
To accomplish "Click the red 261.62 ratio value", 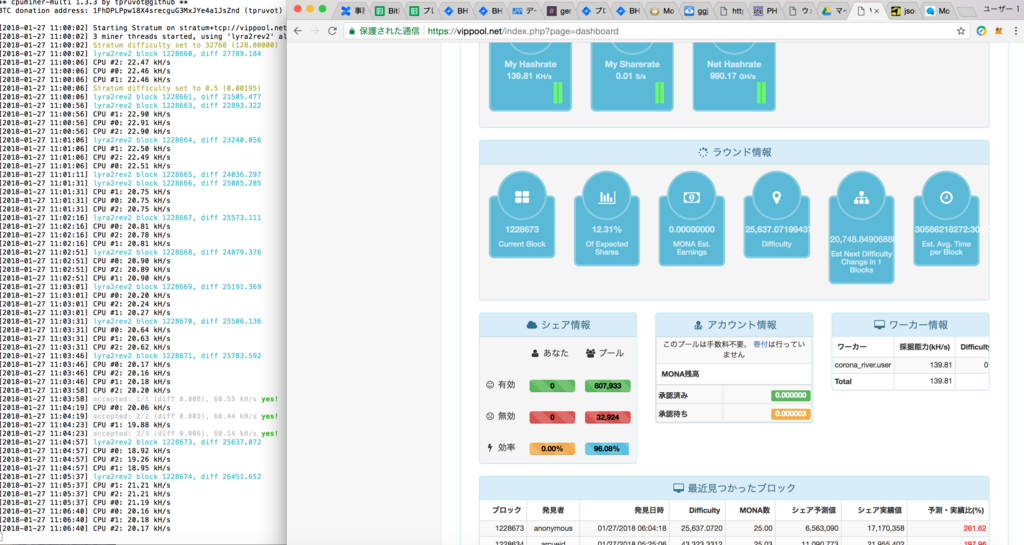I will (974, 528).
